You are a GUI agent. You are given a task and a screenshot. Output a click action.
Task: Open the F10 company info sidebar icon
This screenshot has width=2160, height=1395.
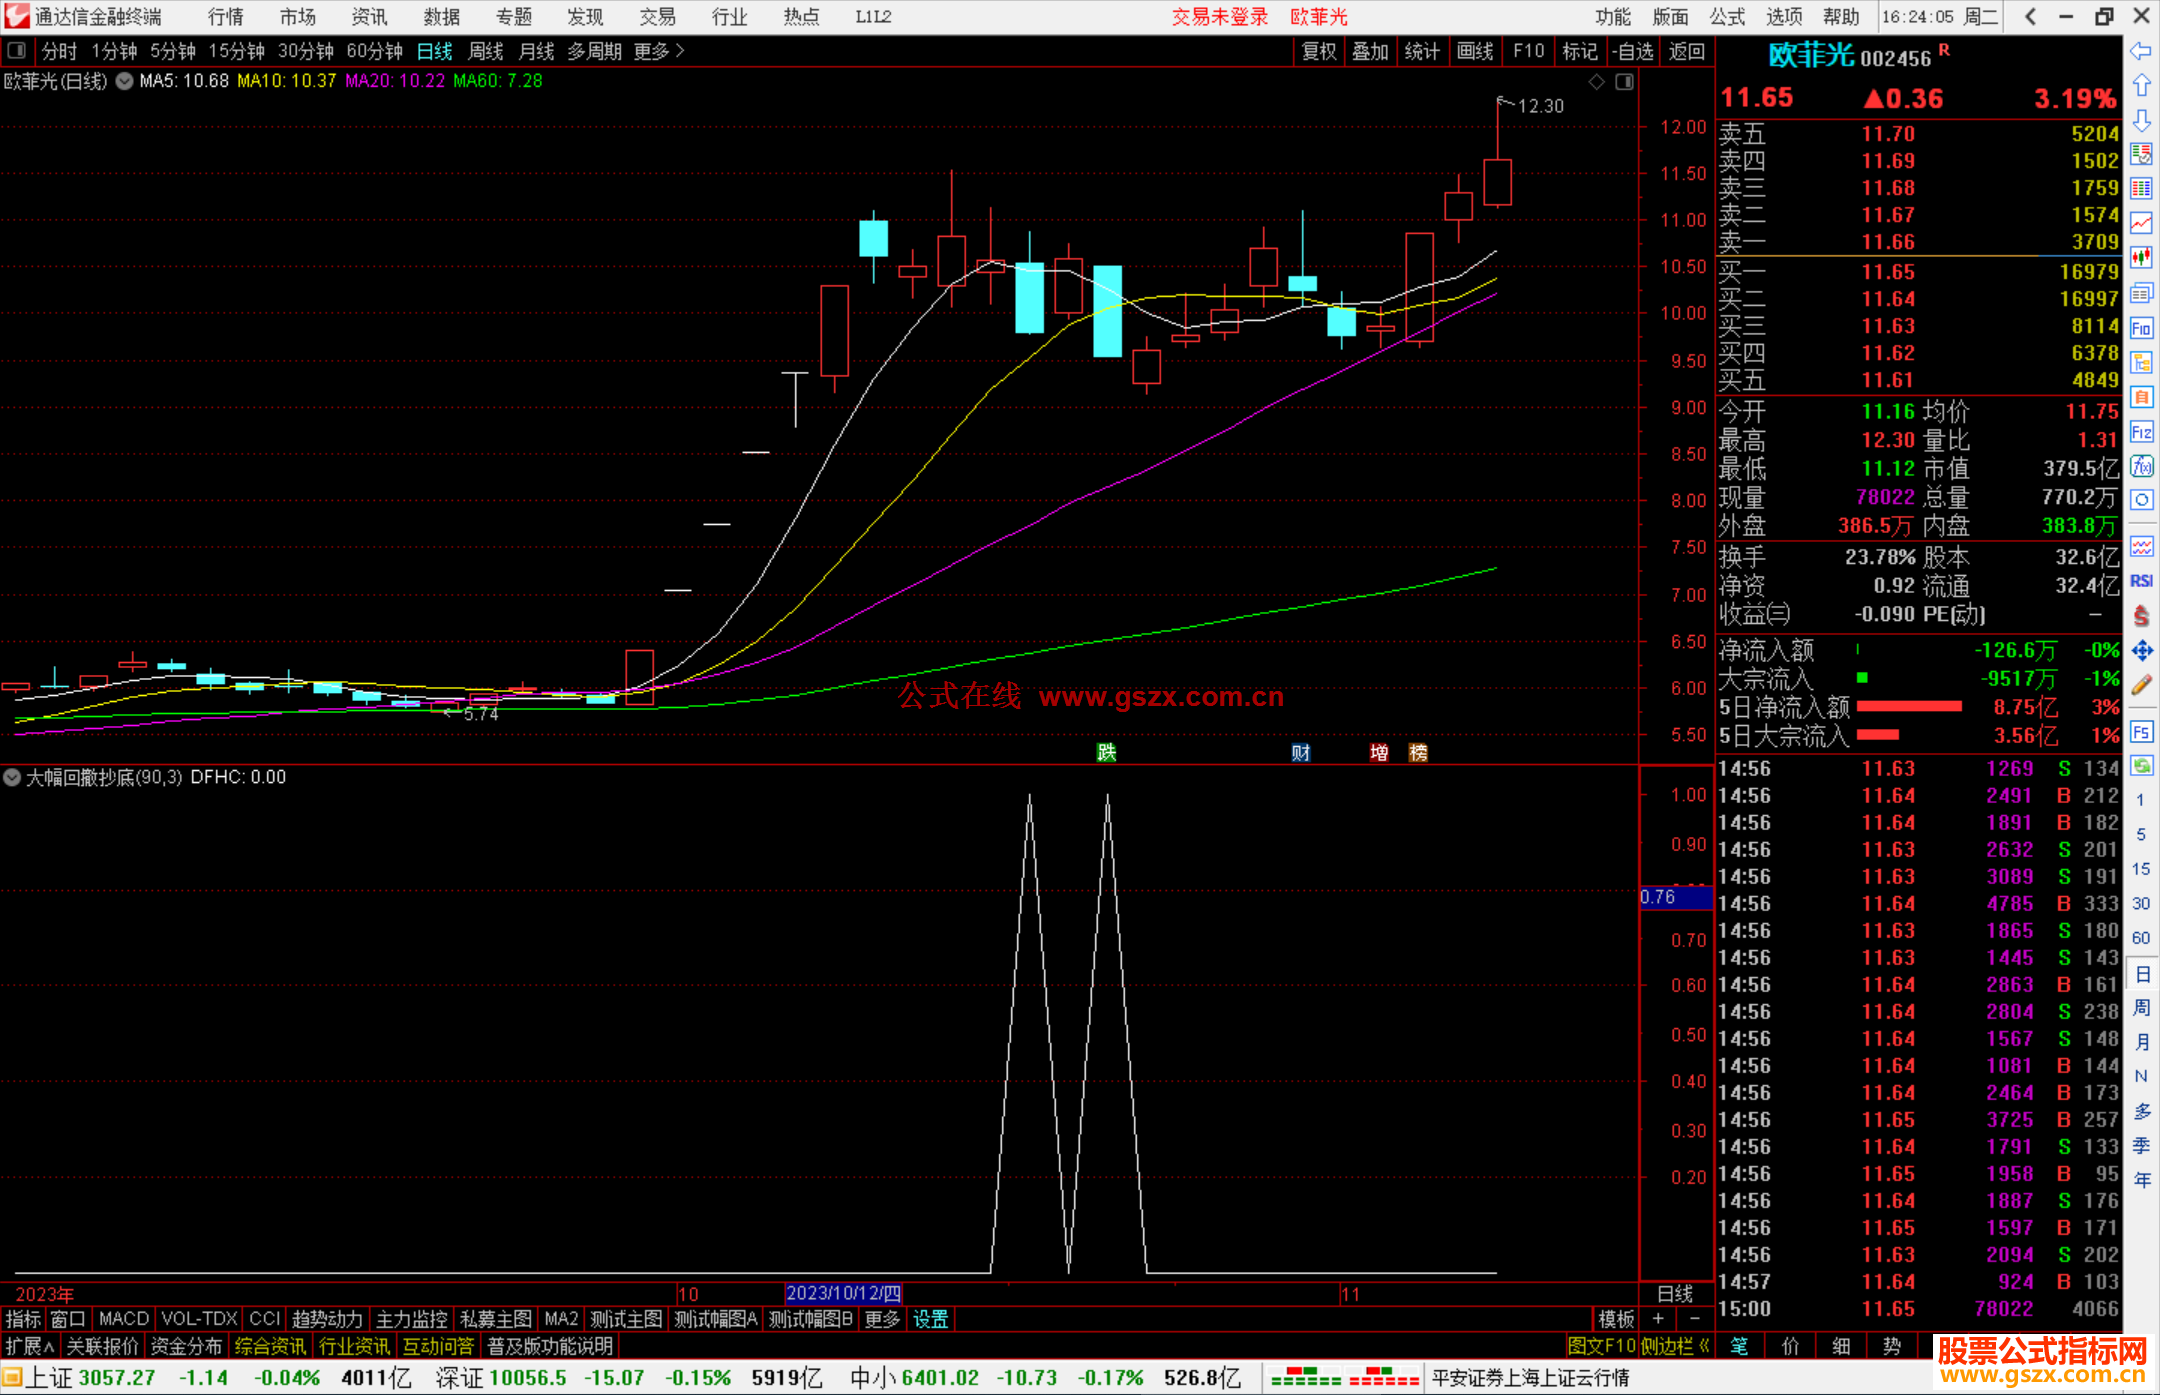(2141, 328)
